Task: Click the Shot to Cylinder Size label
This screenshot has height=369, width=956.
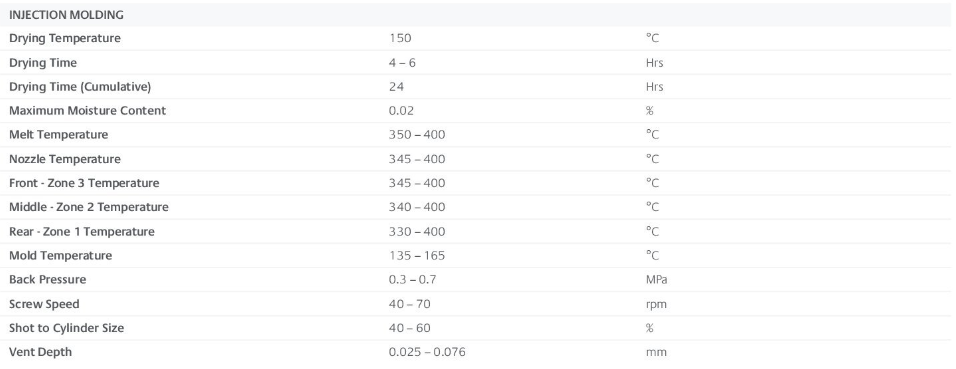Action: (x=66, y=328)
